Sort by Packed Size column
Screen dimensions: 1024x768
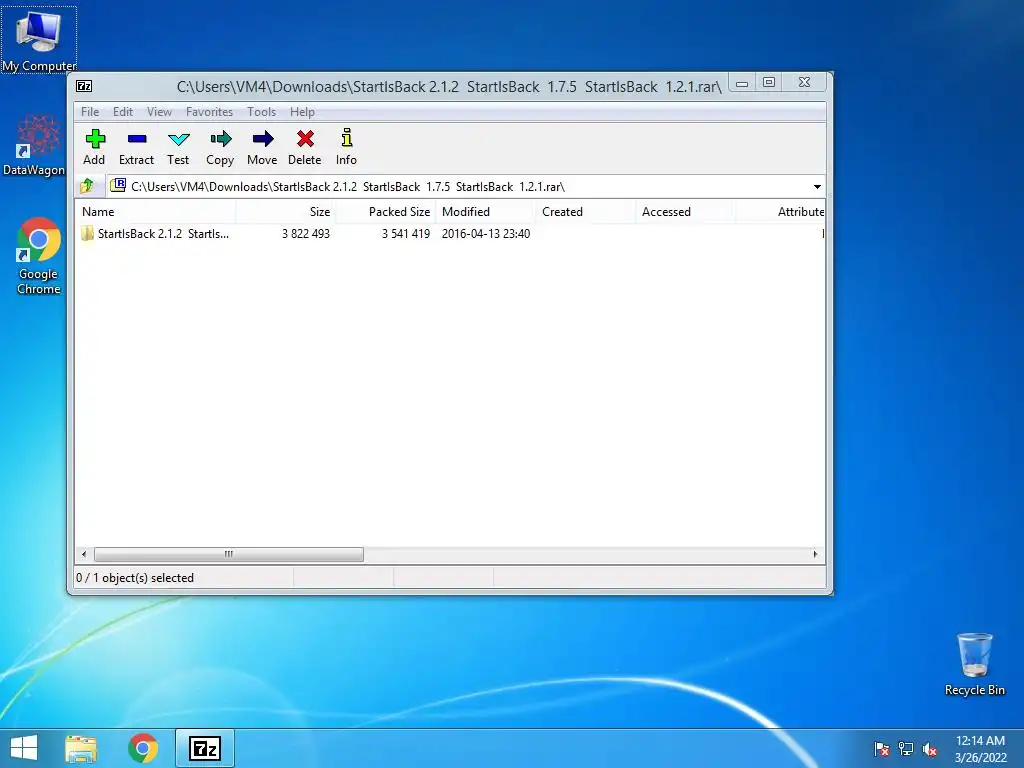tap(386, 212)
